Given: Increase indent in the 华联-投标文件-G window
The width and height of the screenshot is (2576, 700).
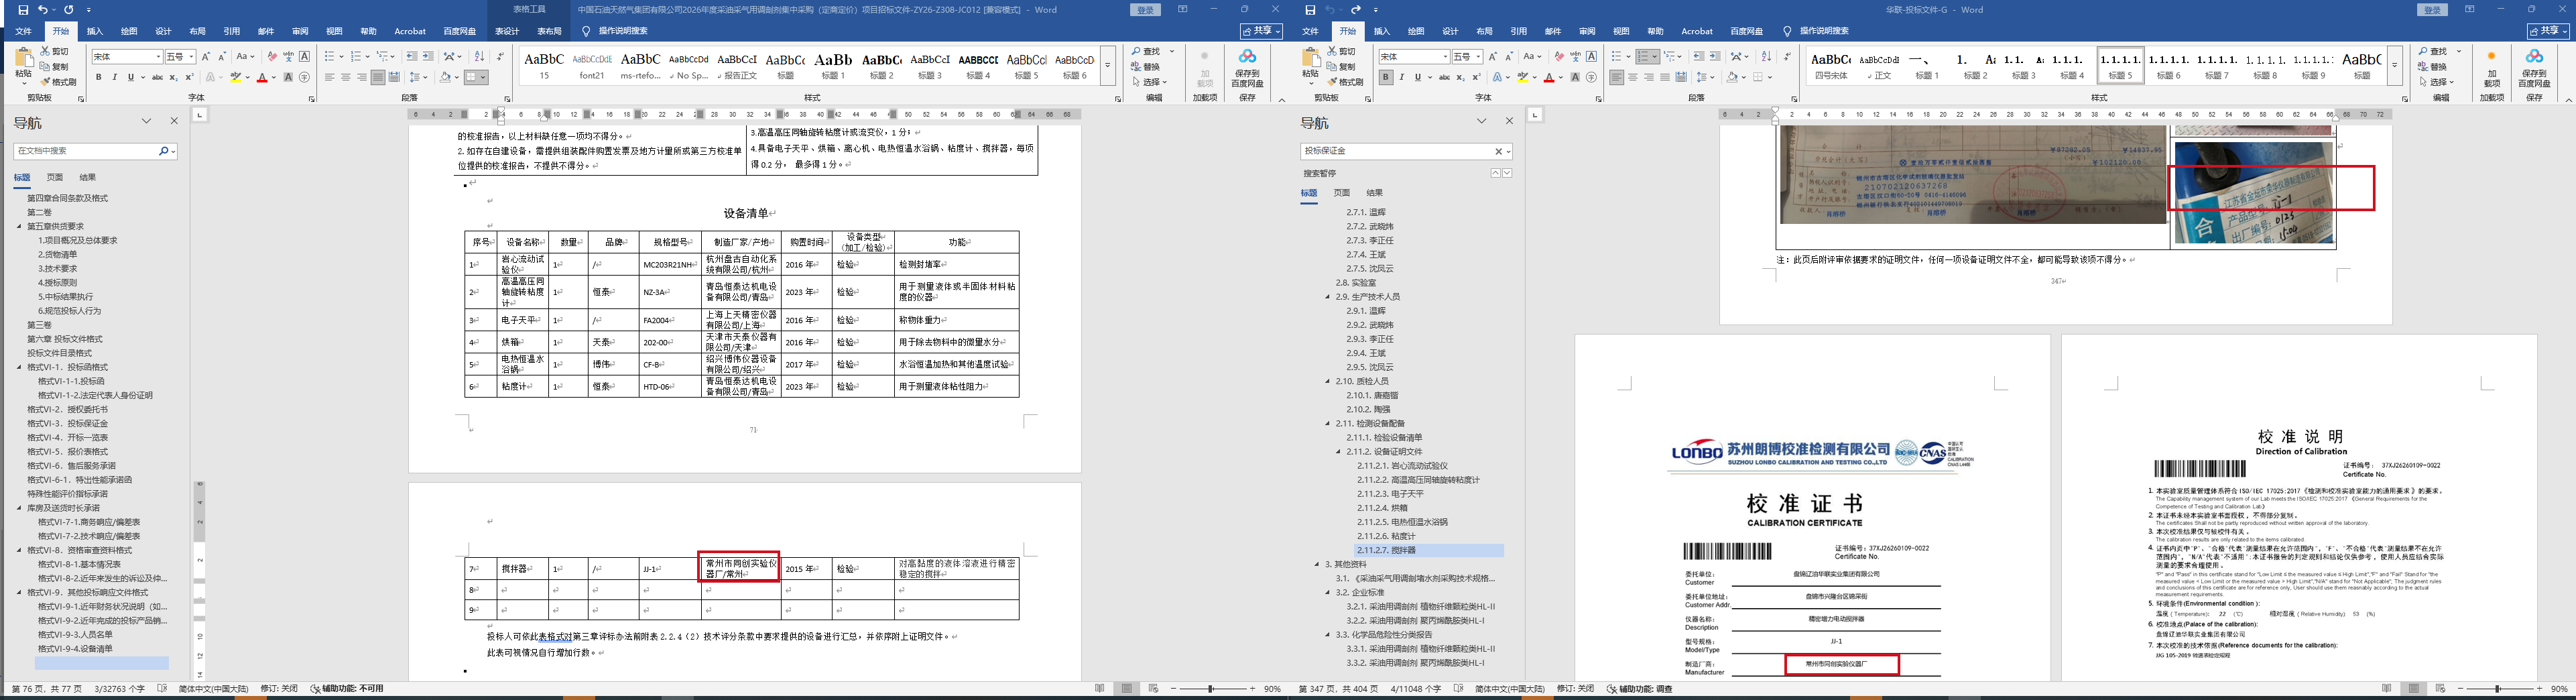Looking at the screenshot, I should click(x=1715, y=57).
